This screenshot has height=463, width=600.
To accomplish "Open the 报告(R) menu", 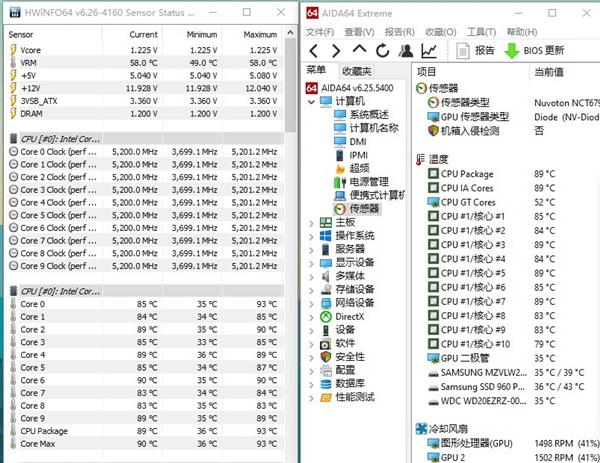I will coord(399,32).
